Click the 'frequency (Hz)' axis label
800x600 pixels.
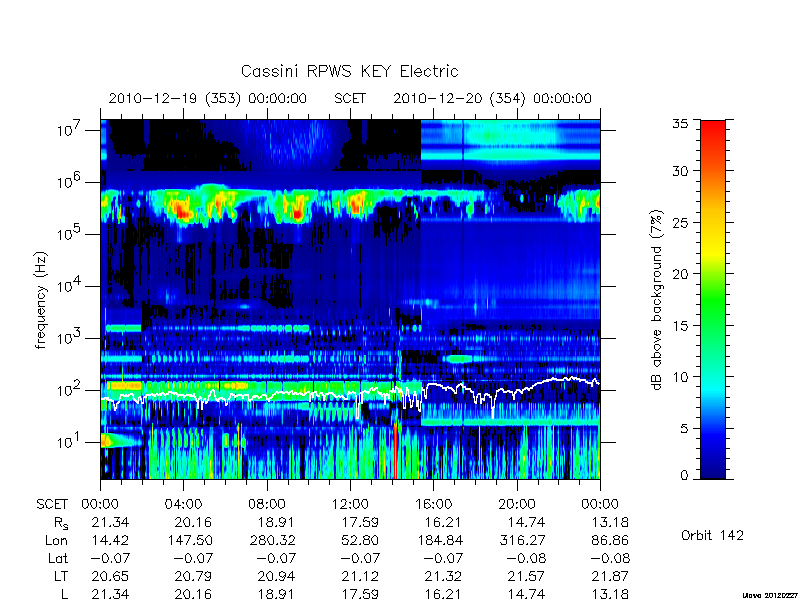coord(41,301)
